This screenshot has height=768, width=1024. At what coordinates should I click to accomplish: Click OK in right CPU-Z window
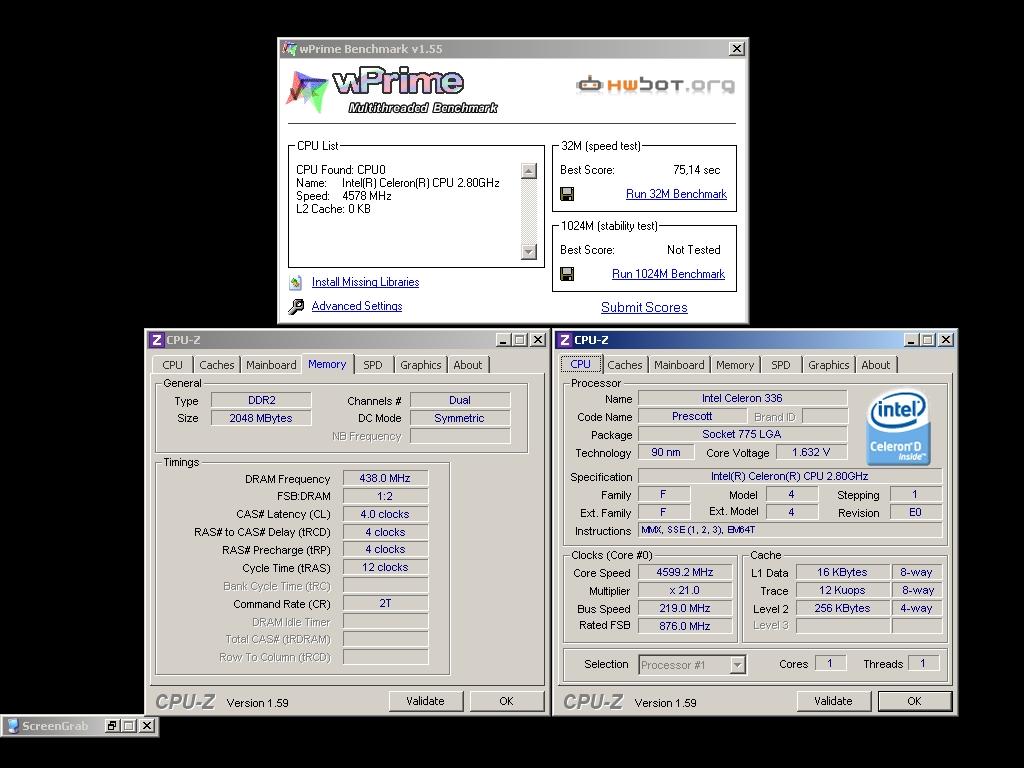[914, 701]
